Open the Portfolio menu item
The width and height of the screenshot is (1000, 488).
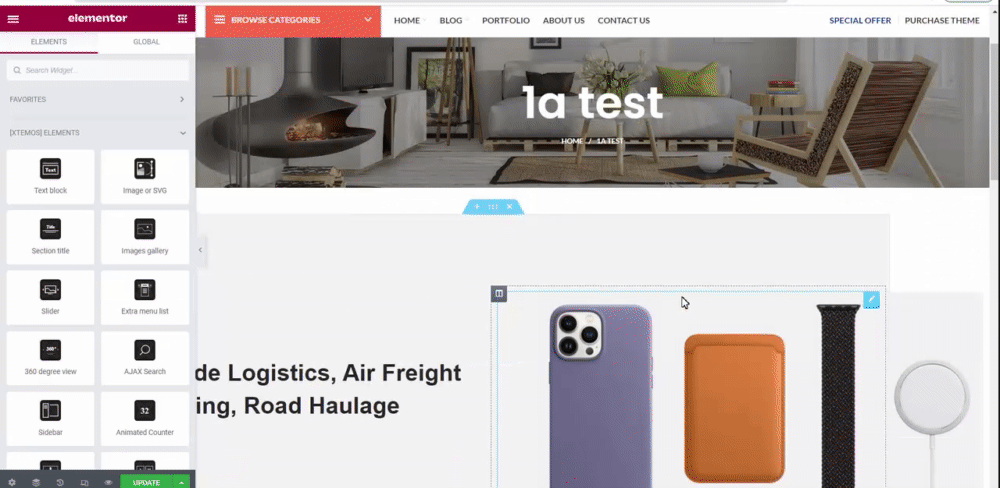[x=506, y=20]
